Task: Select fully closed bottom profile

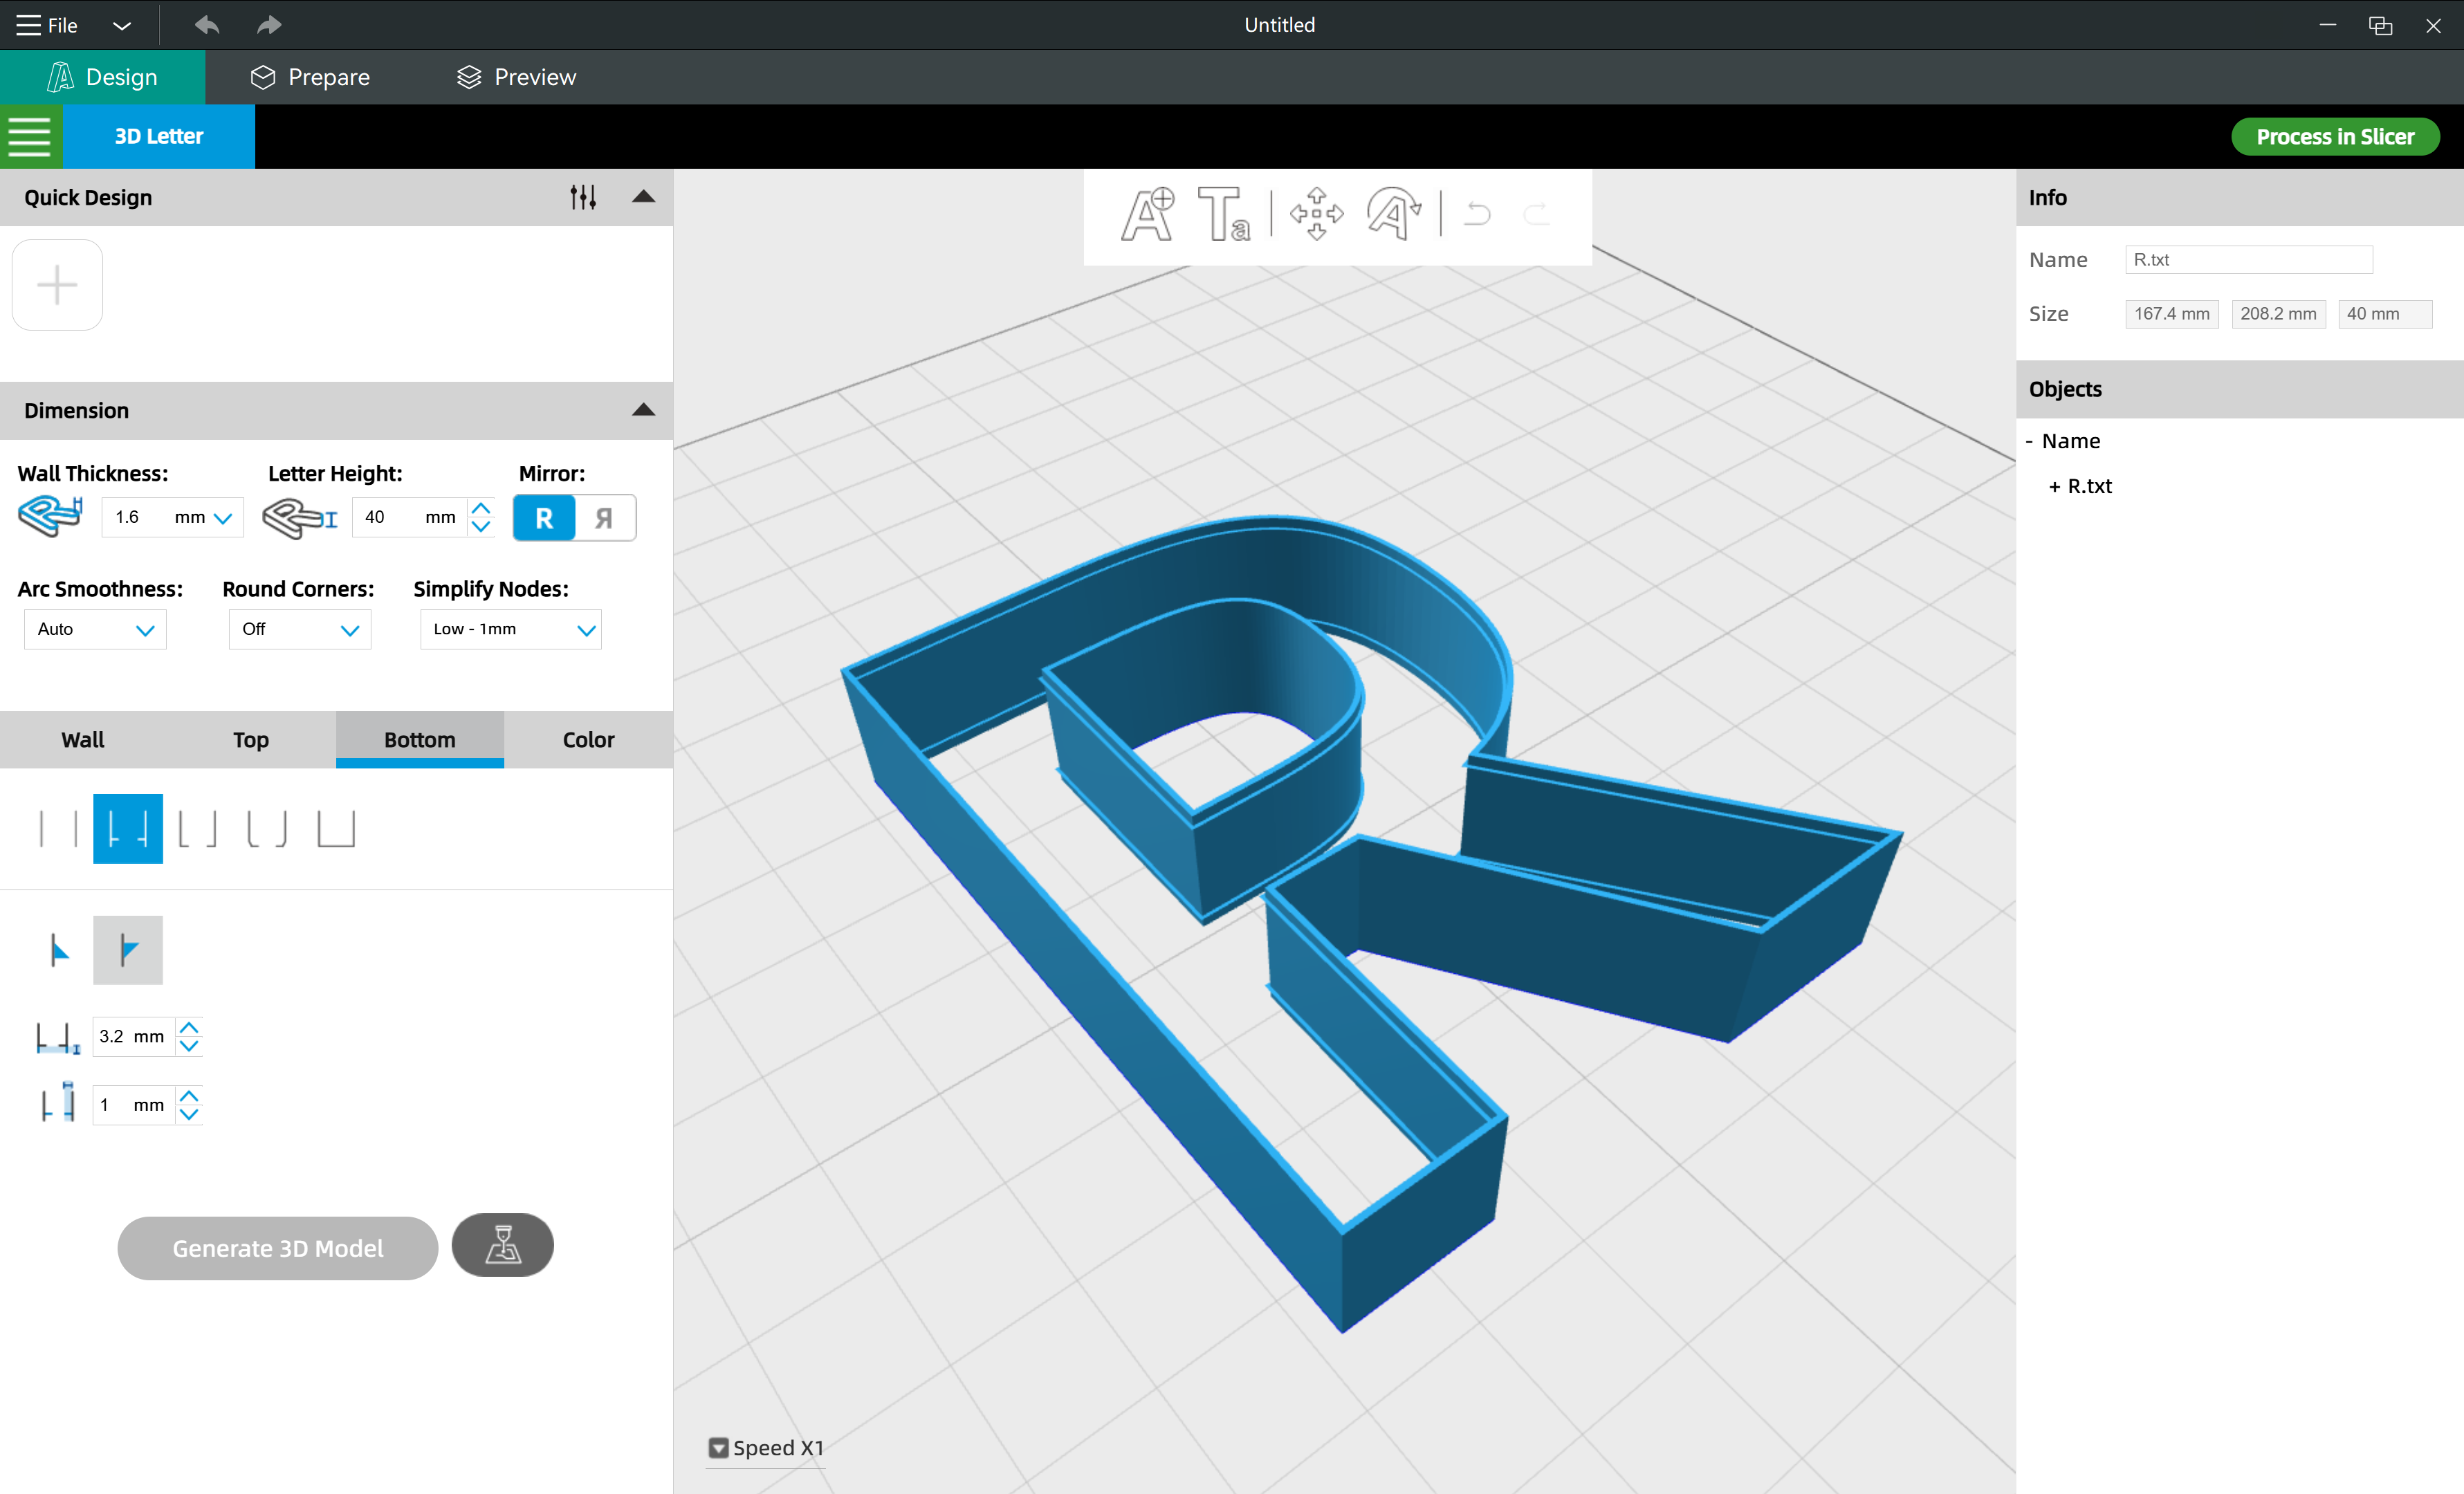Action: click(x=336, y=829)
